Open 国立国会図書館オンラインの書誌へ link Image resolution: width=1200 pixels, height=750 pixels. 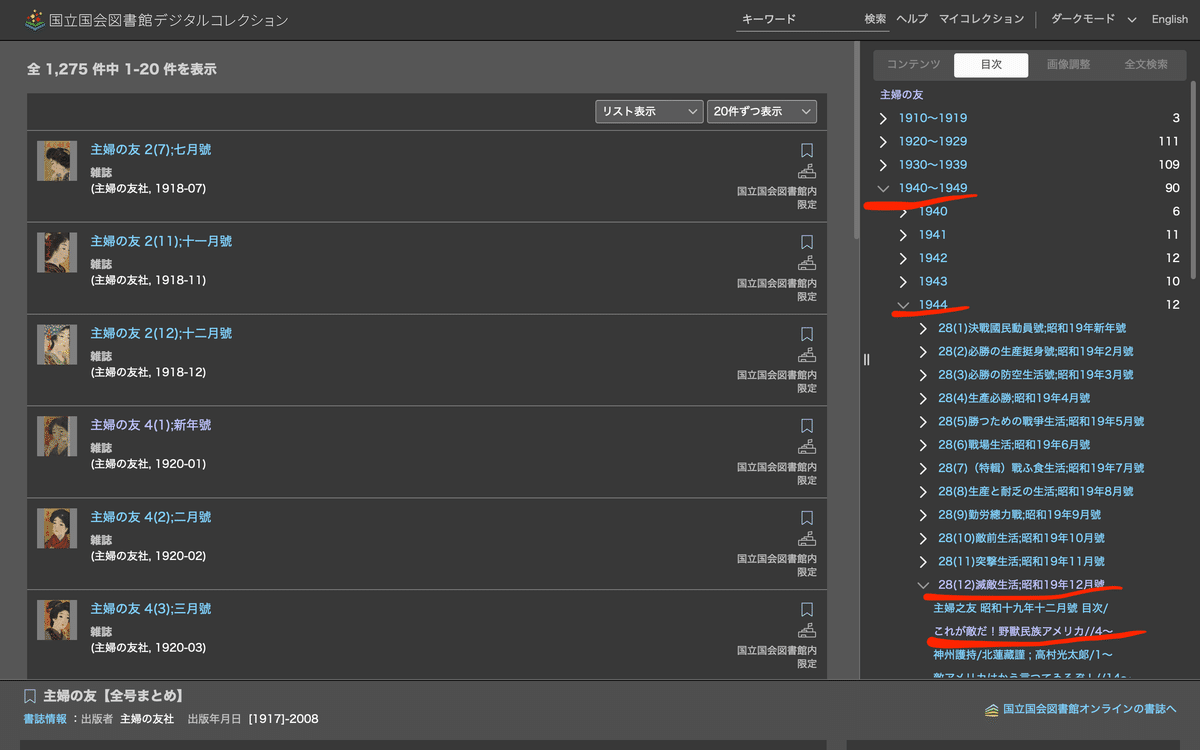1090,710
